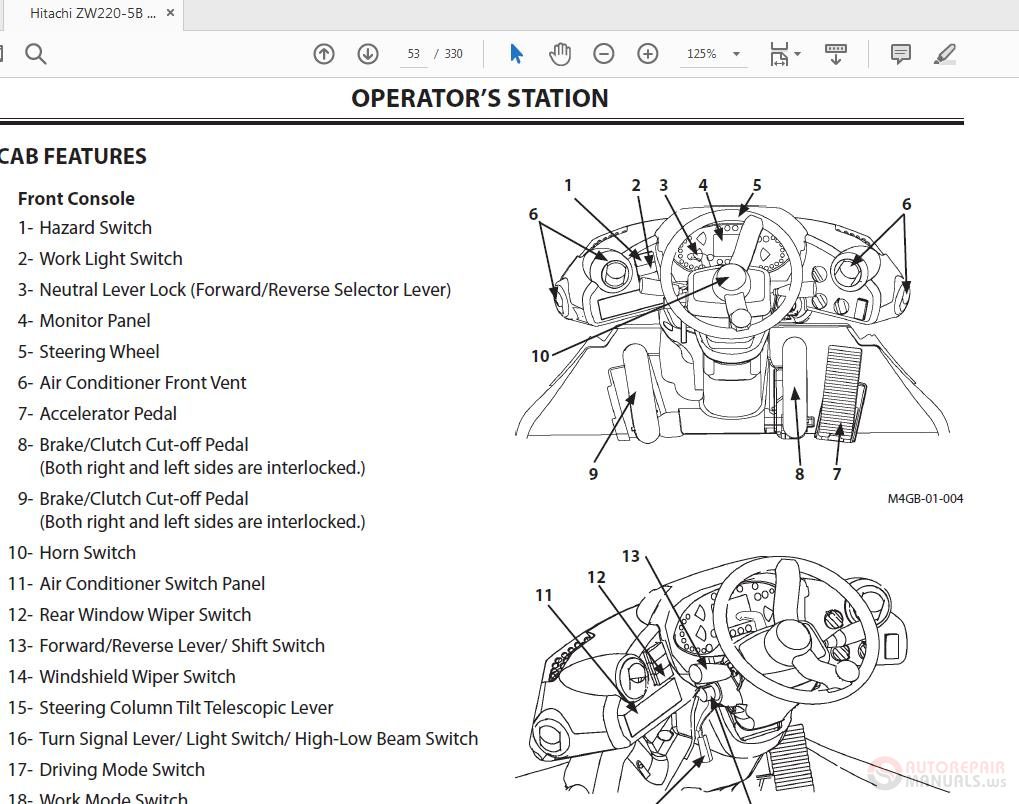Image resolution: width=1019 pixels, height=804 pixels.
Task: Click the fit-to-width page icon
Action: tap(778, 54)
